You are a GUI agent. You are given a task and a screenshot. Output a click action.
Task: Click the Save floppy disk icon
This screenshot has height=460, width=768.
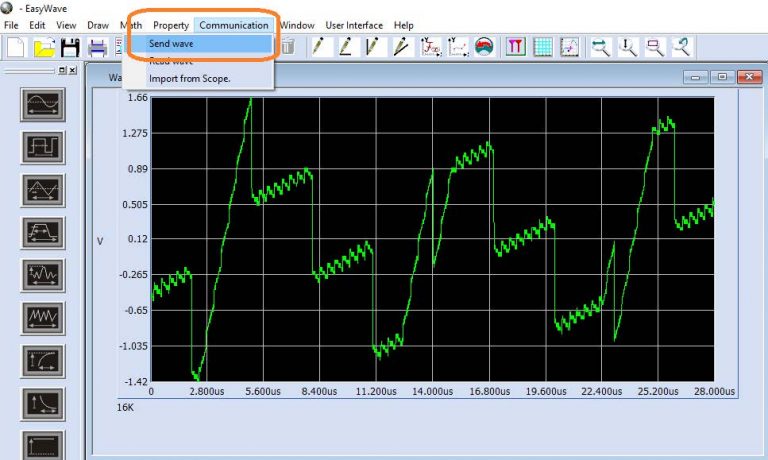(x=70, y=47)
